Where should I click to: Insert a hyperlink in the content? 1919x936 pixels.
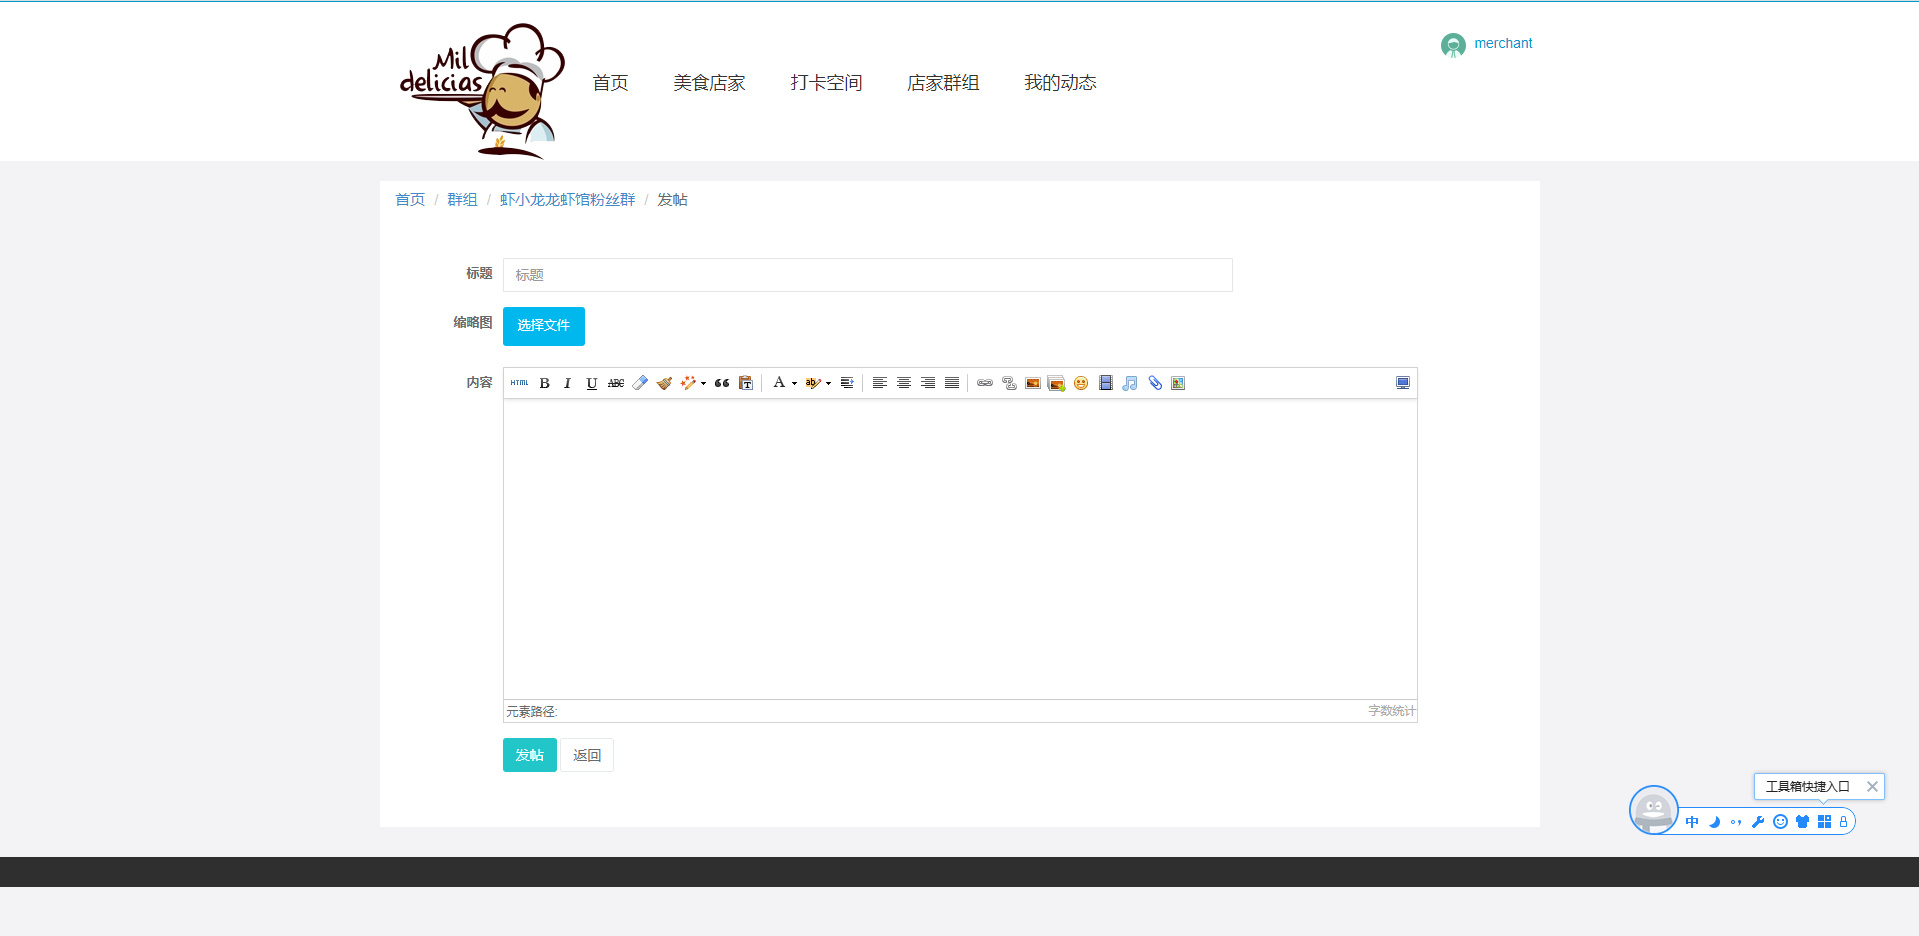(984, 383)
